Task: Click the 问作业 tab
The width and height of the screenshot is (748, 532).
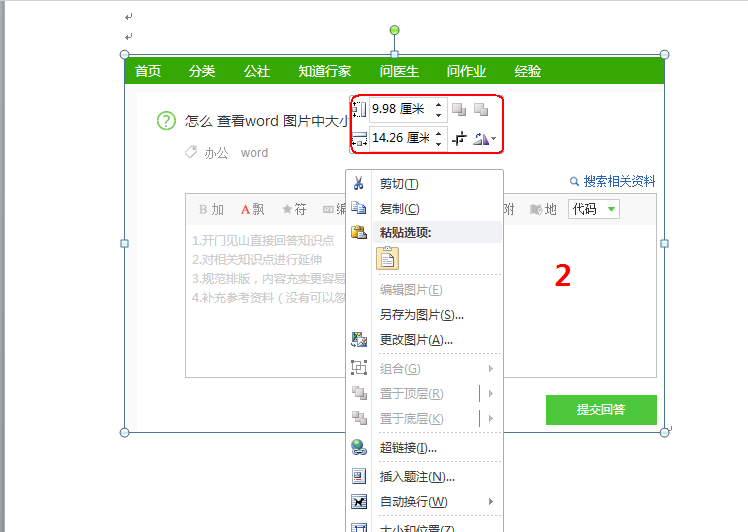Action: [466, 71]
